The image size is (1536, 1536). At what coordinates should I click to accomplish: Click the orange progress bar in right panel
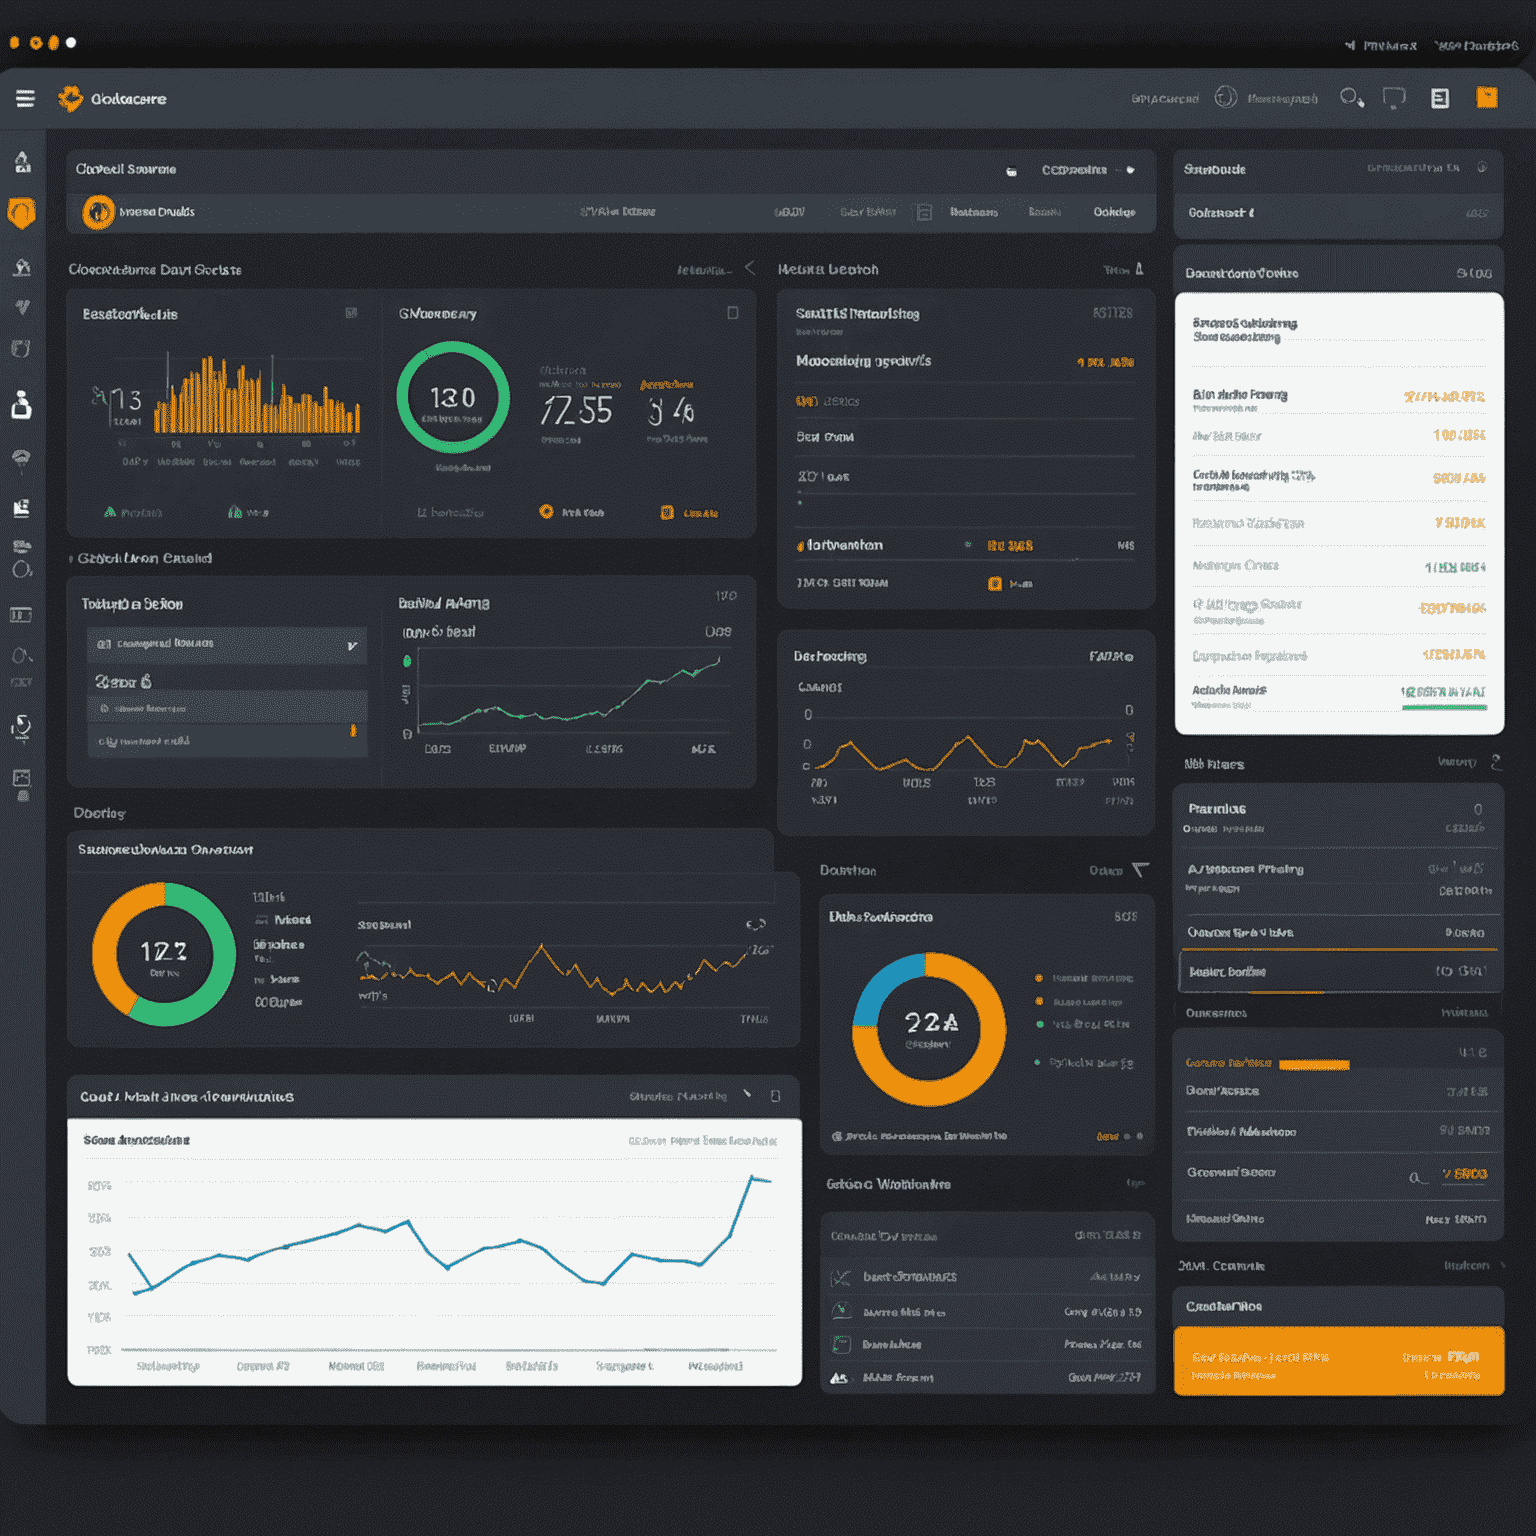pos(1314,1065)
